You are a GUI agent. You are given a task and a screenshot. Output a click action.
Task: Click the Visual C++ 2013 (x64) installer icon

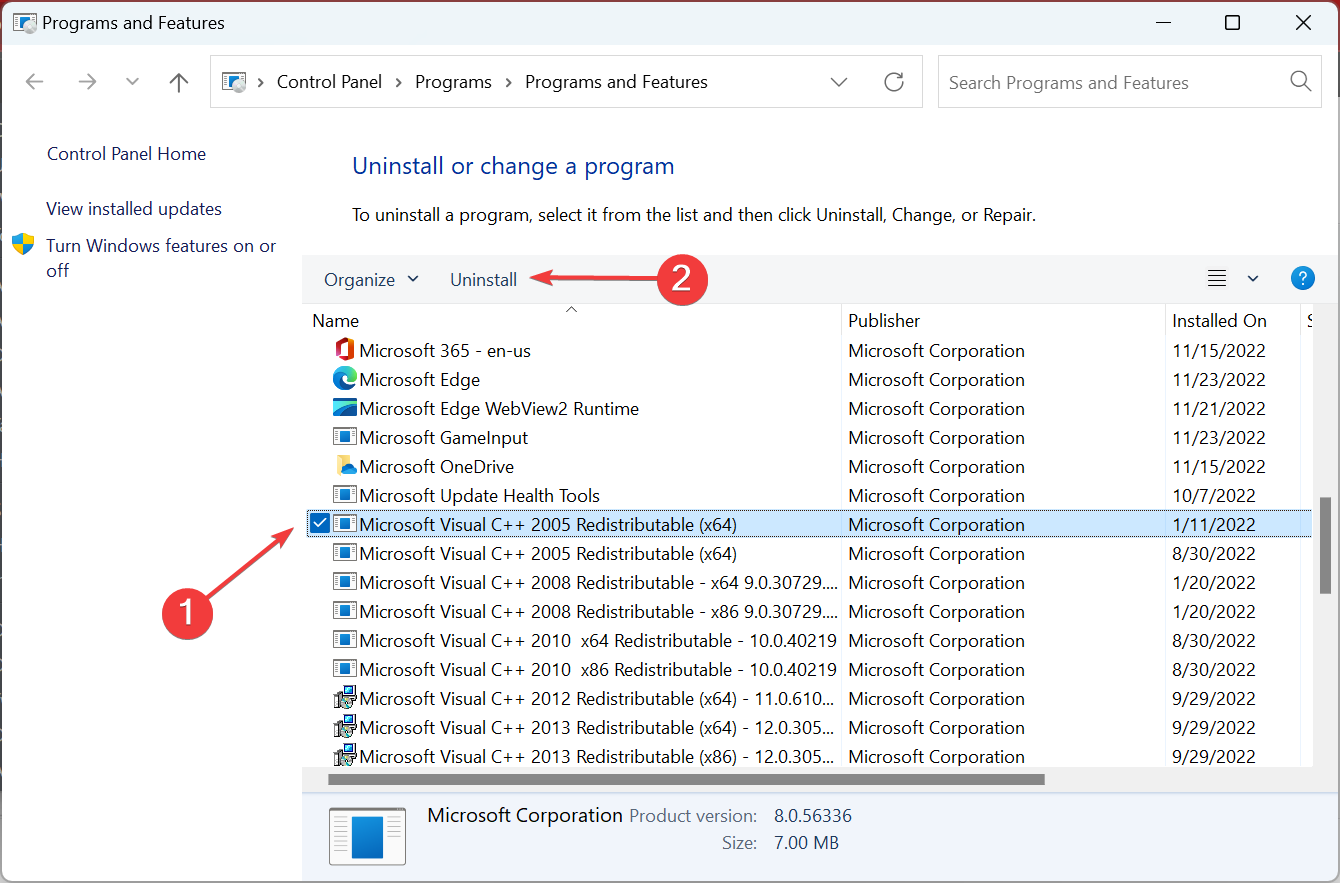pos(344,727)
